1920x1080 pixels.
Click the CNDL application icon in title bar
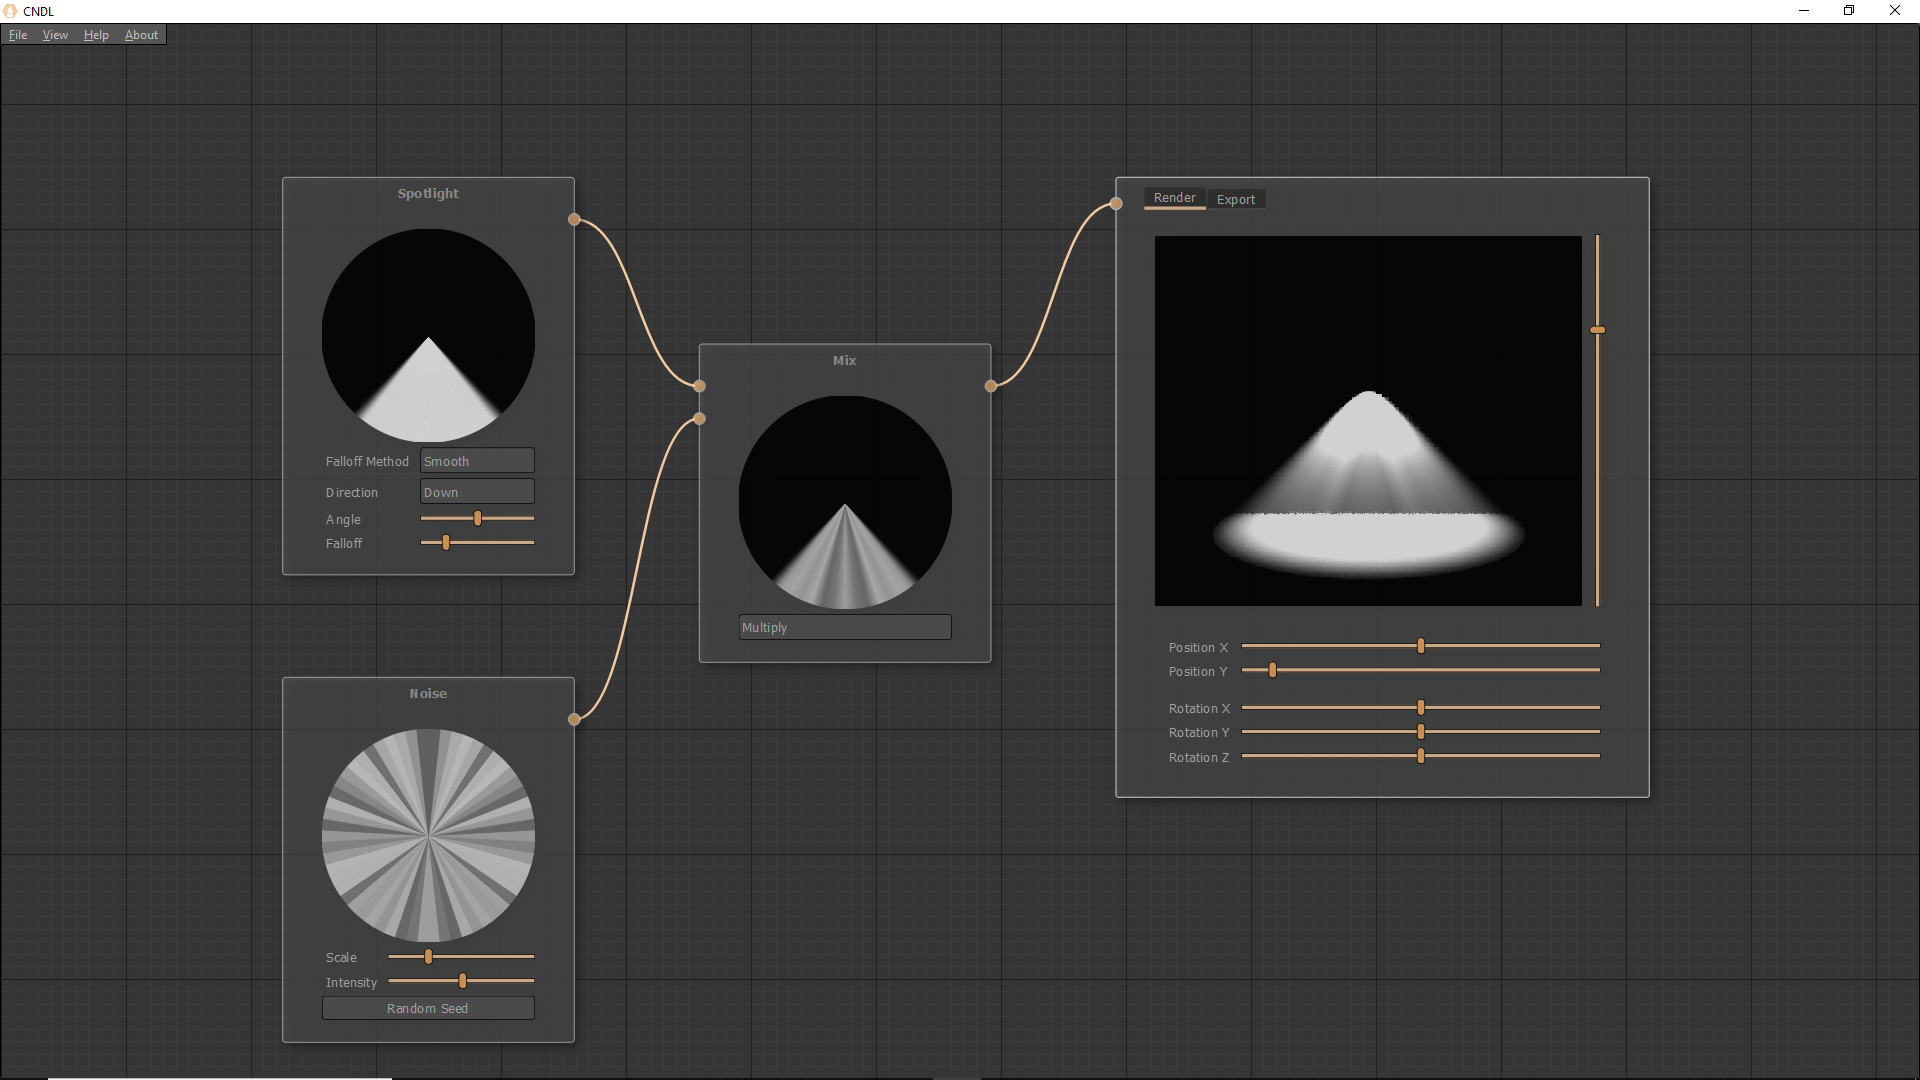(x=9, y=11)
